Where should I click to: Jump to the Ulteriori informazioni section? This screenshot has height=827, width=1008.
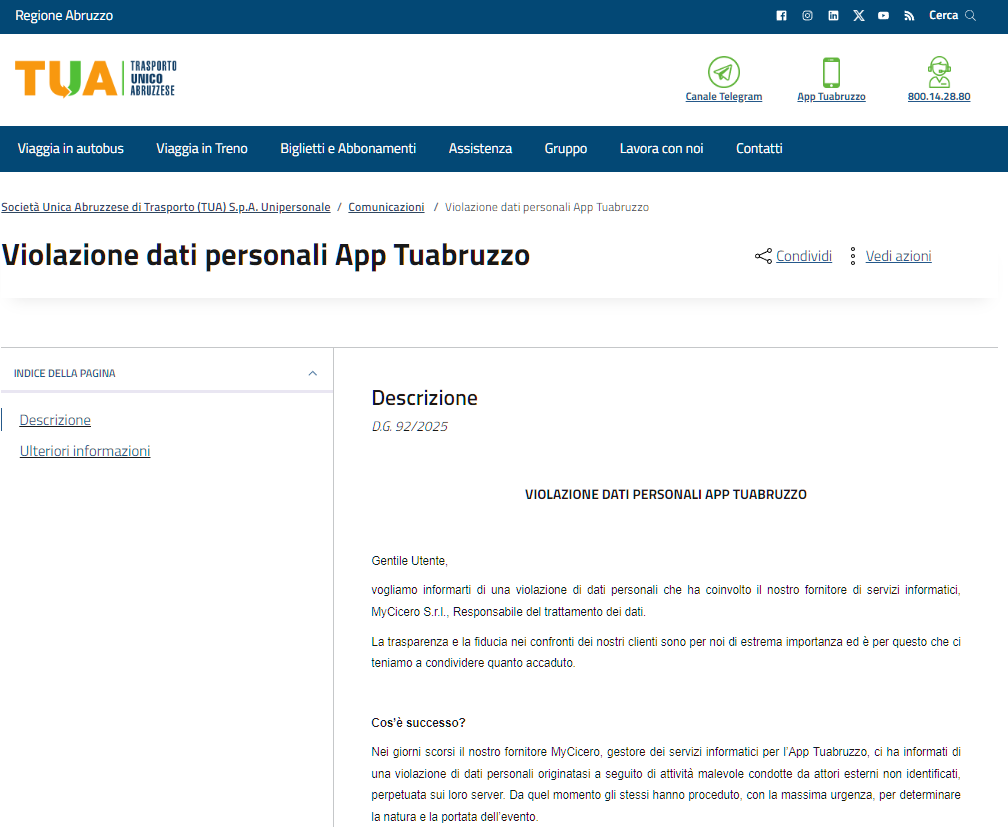click(x=85, y=451)
